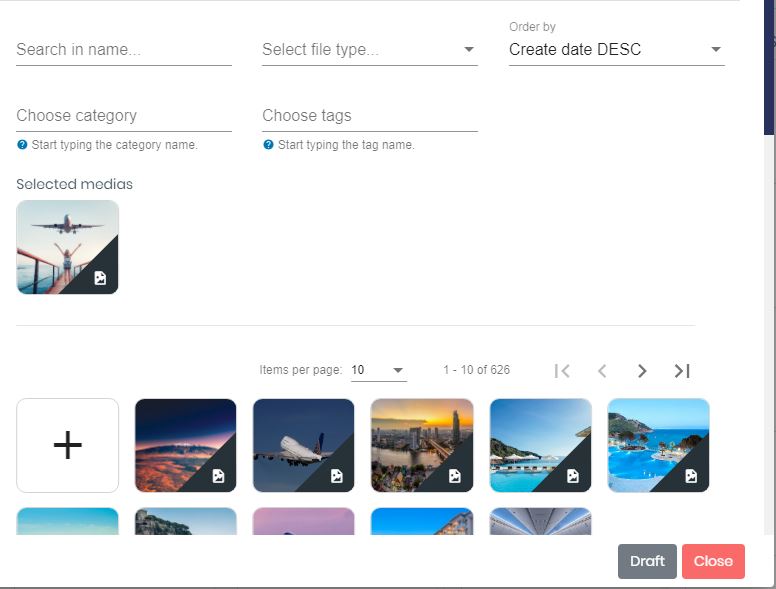Go to the last page
The height and width of the screenshot is (589, 776).
tap(682, 371)
